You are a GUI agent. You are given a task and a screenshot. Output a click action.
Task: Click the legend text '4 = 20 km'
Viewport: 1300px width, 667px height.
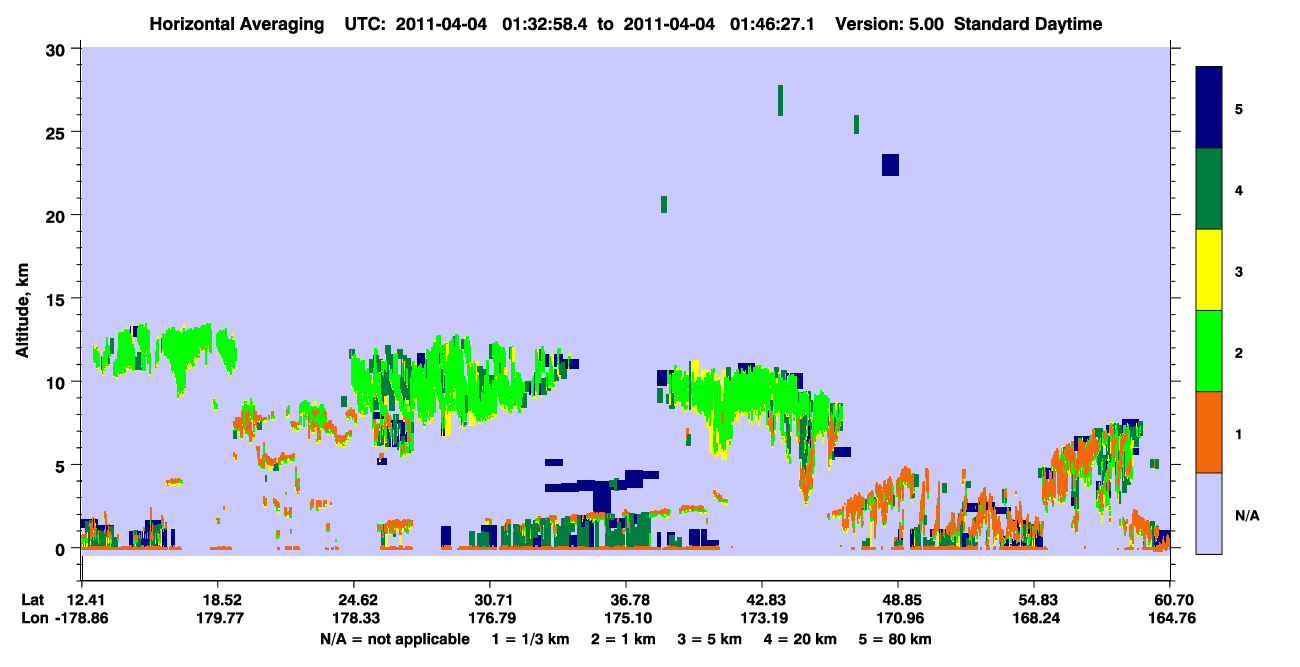pyautogui.click(x=801, y=639)
